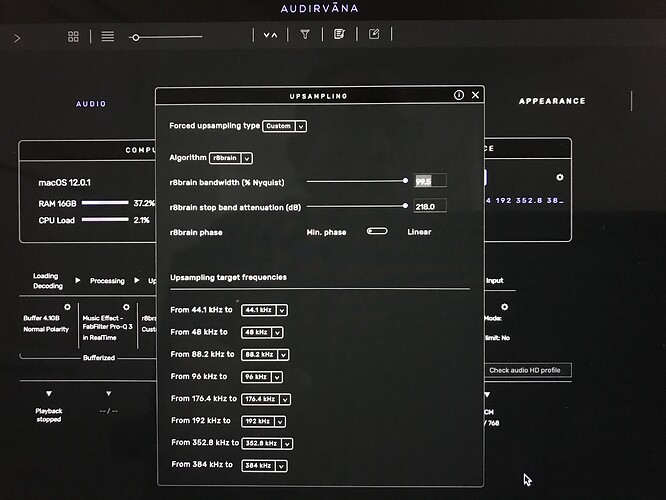Adjust r8brain stop band attenuation slider

[x=357, y=206]
